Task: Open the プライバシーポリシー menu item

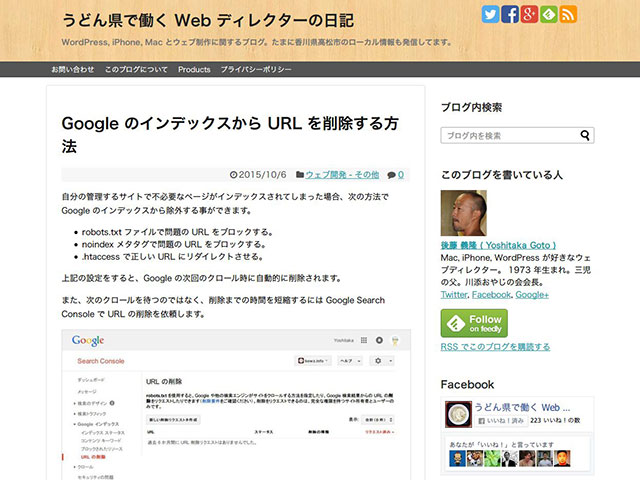Action: 256,69
